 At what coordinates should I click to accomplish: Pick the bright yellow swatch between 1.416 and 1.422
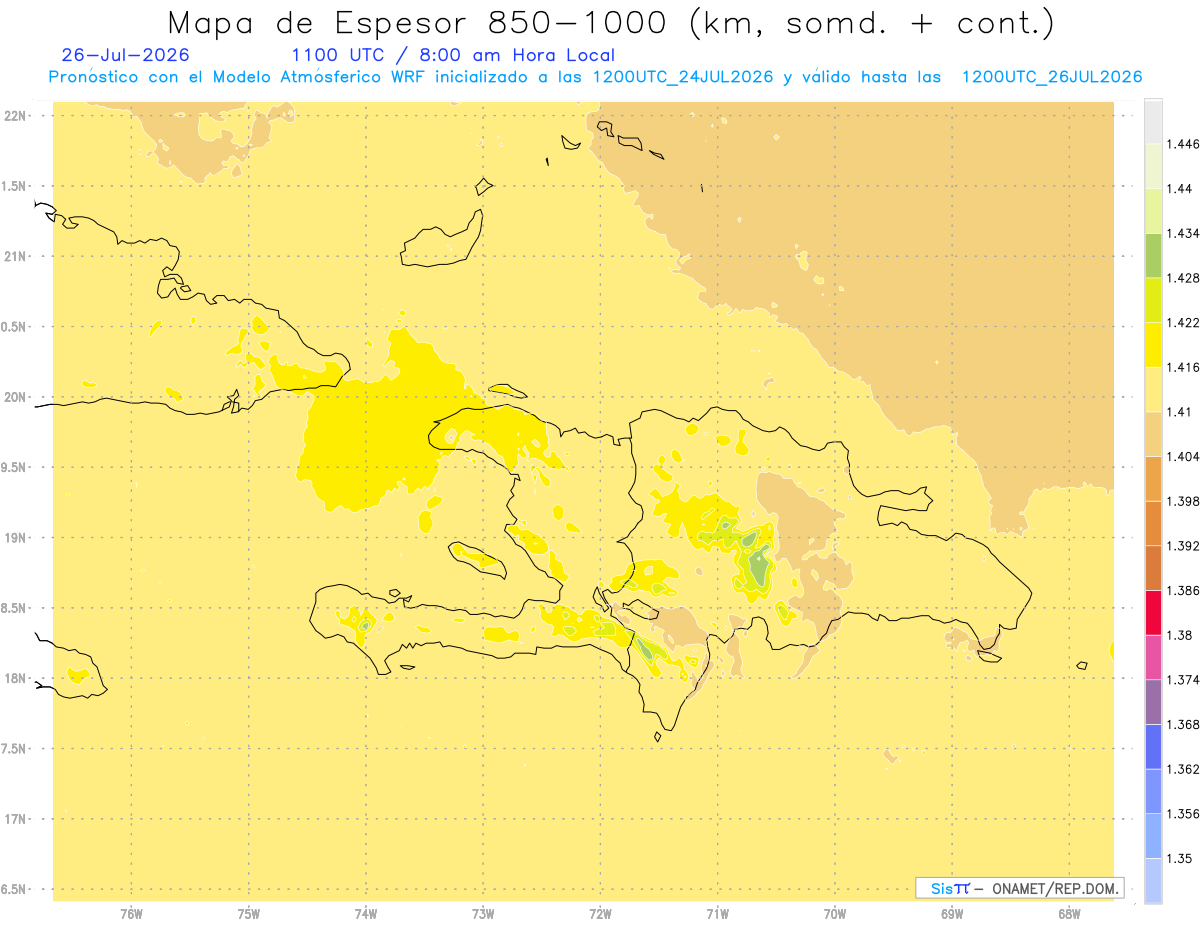[x=1153, y=344]
